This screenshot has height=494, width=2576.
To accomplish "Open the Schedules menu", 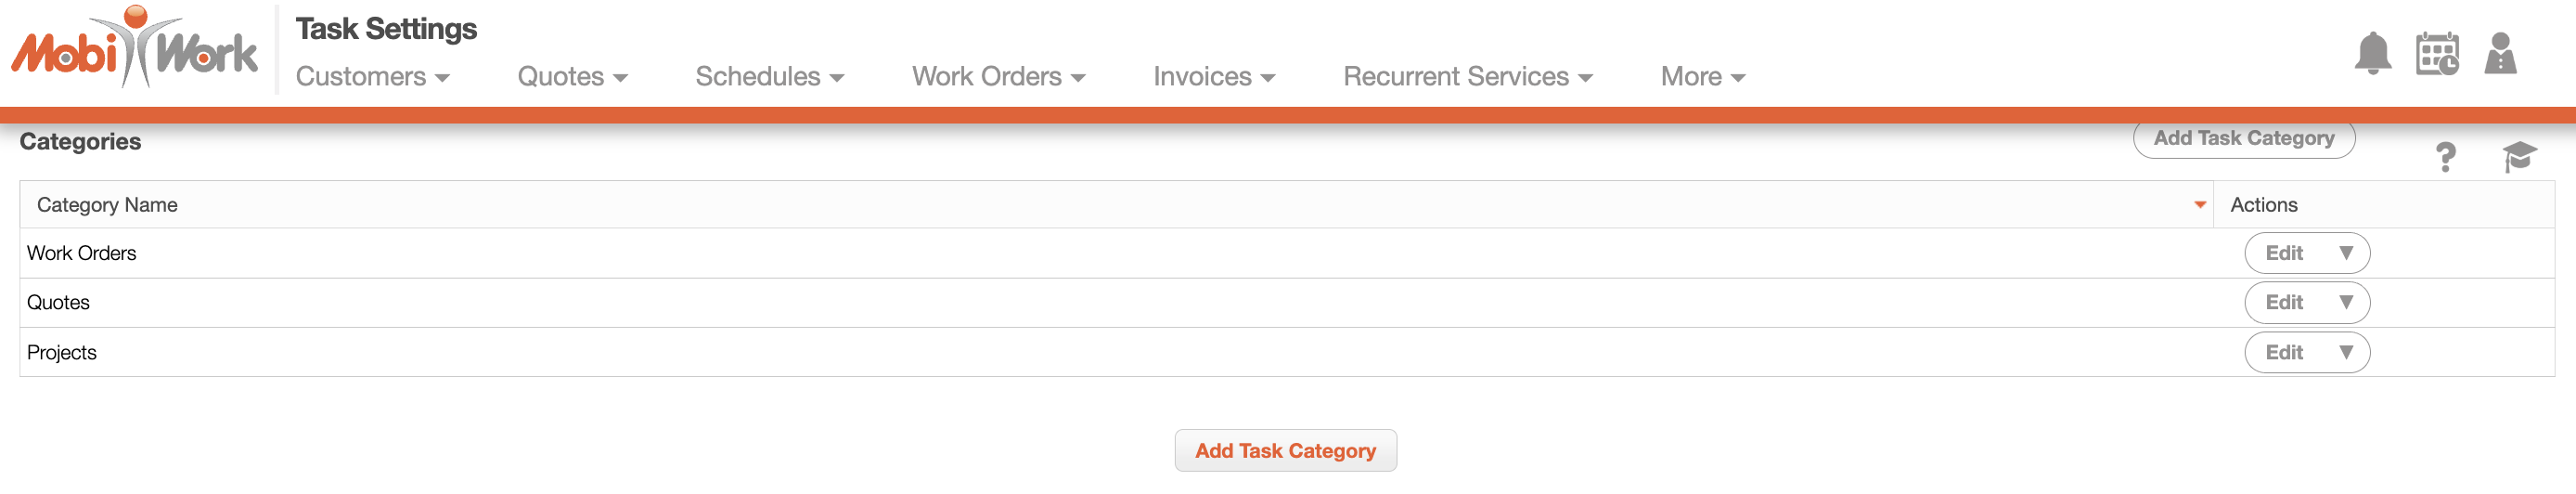I will click(769, 77).
